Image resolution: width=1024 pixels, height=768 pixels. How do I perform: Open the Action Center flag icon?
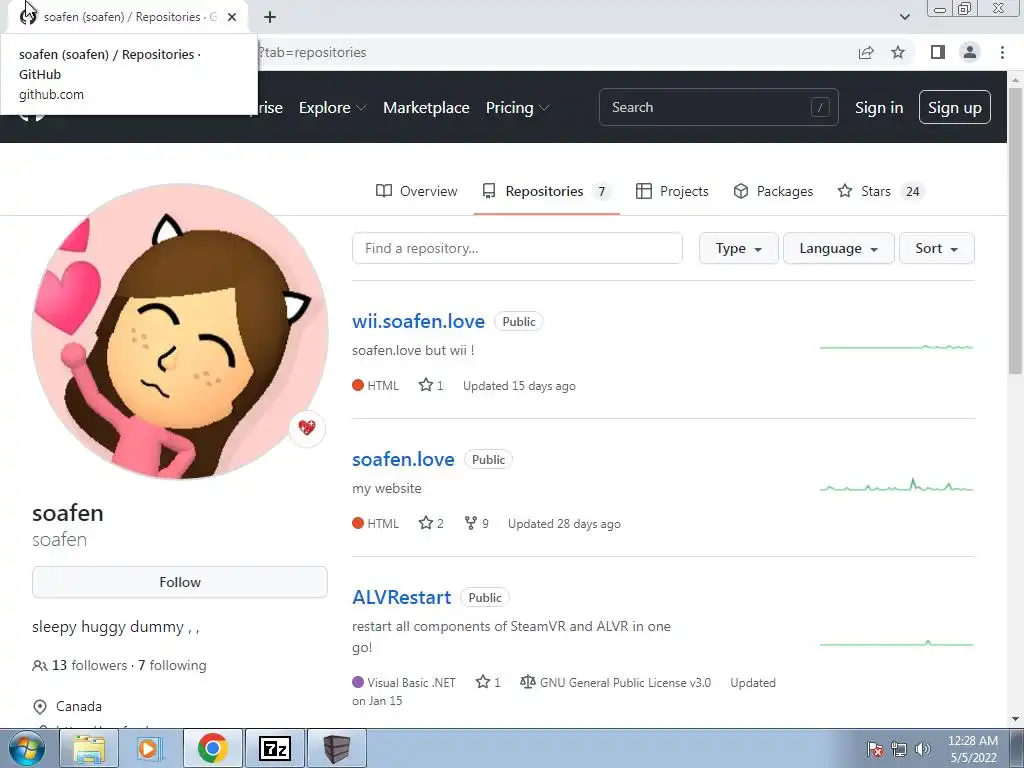click(874, 749)
